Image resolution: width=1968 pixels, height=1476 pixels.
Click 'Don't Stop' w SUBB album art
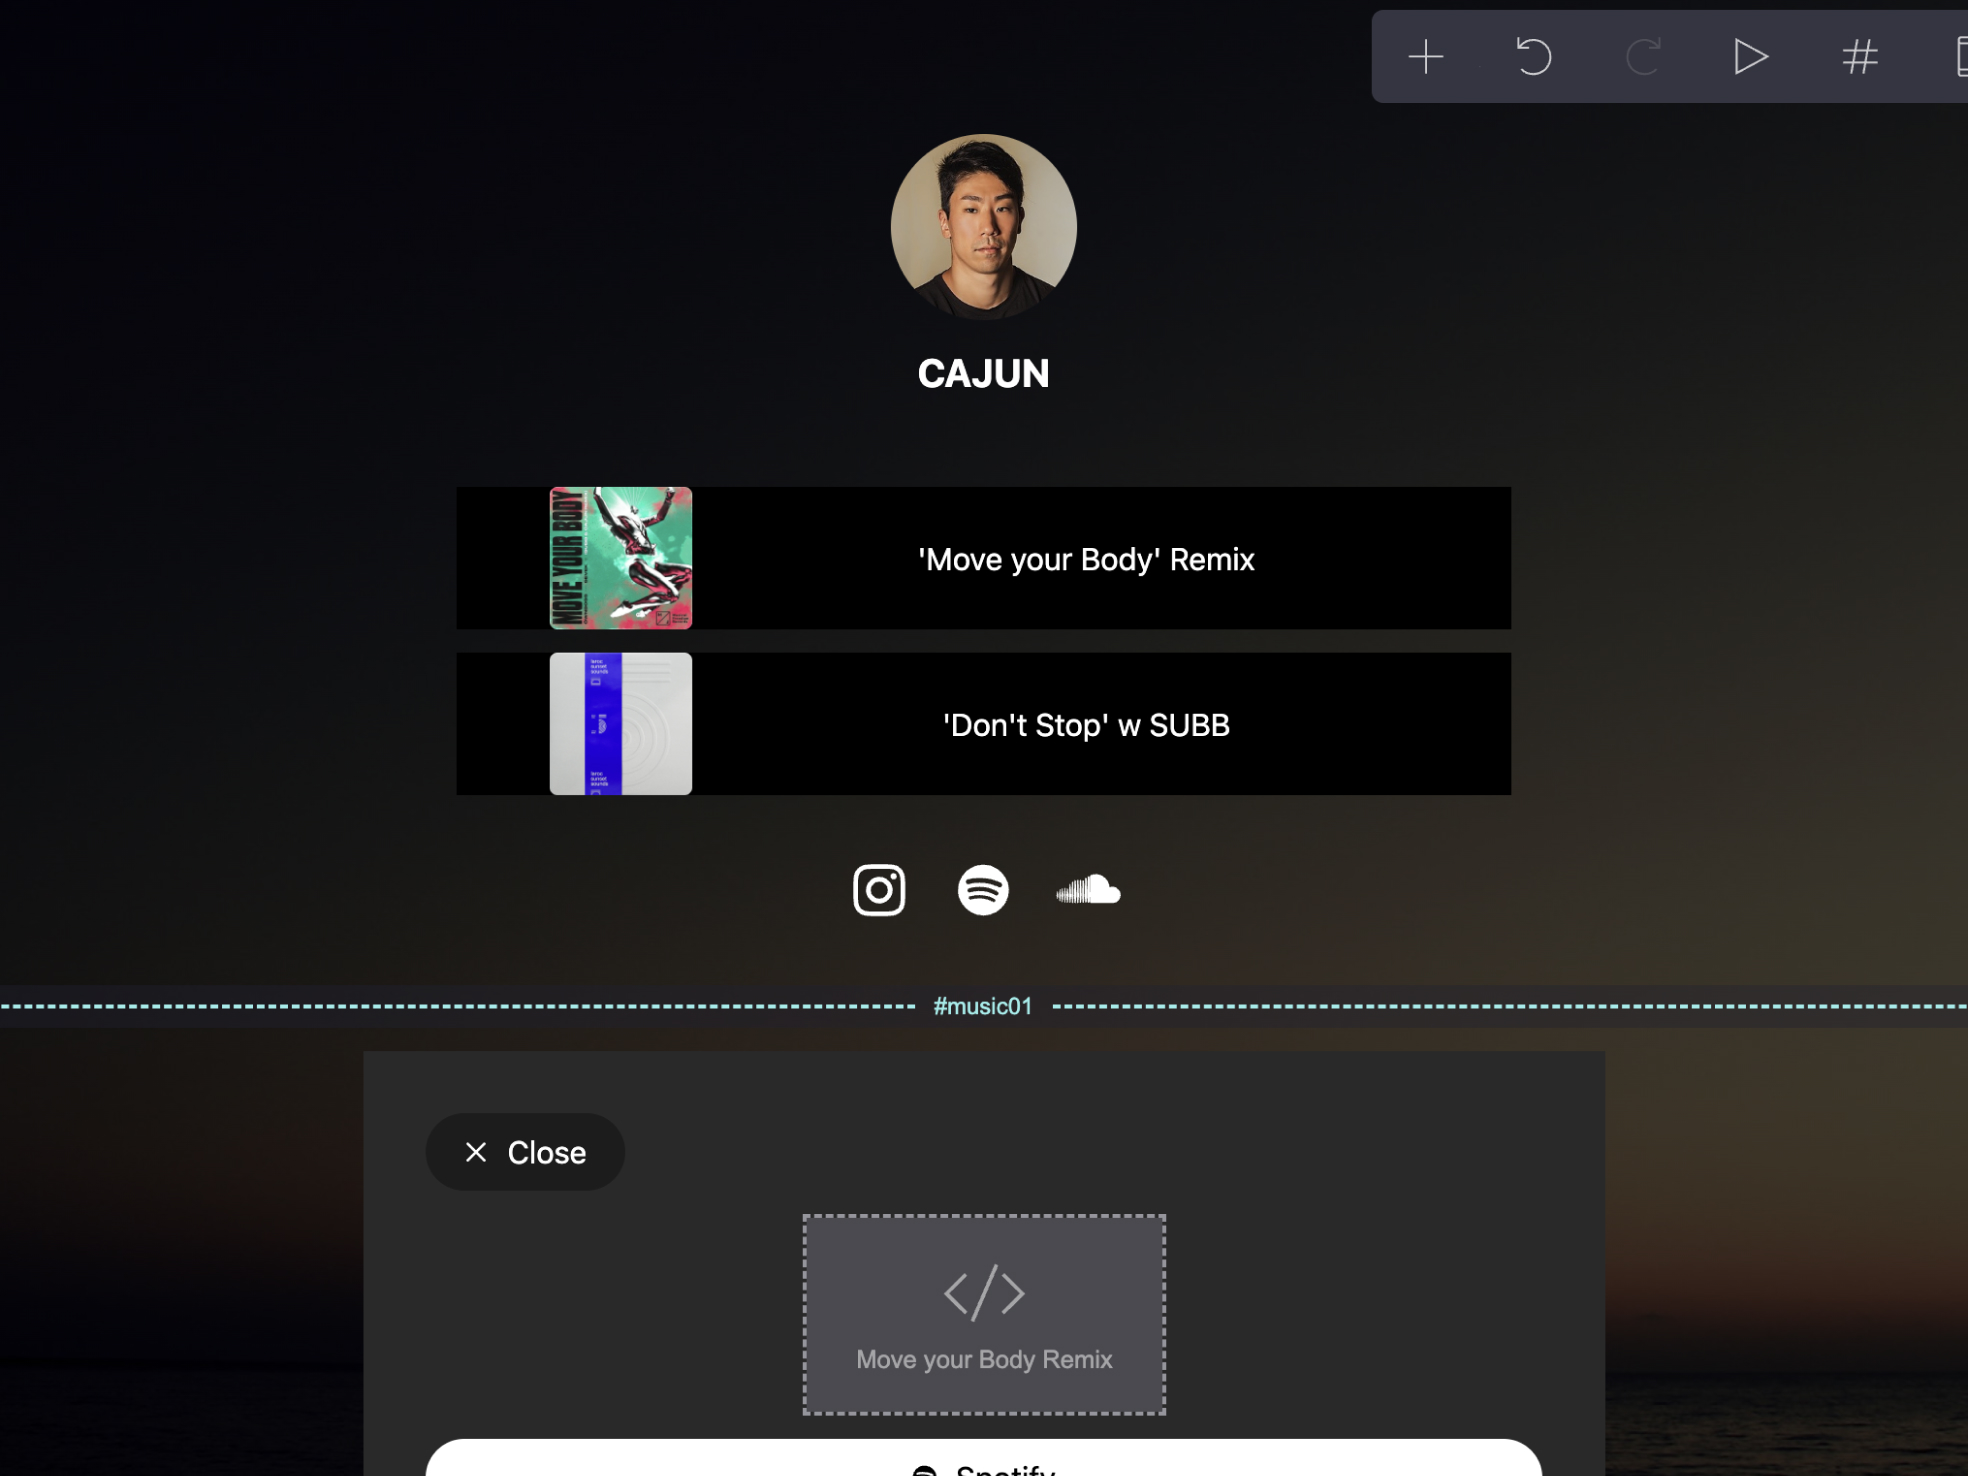tap(620, 724)
